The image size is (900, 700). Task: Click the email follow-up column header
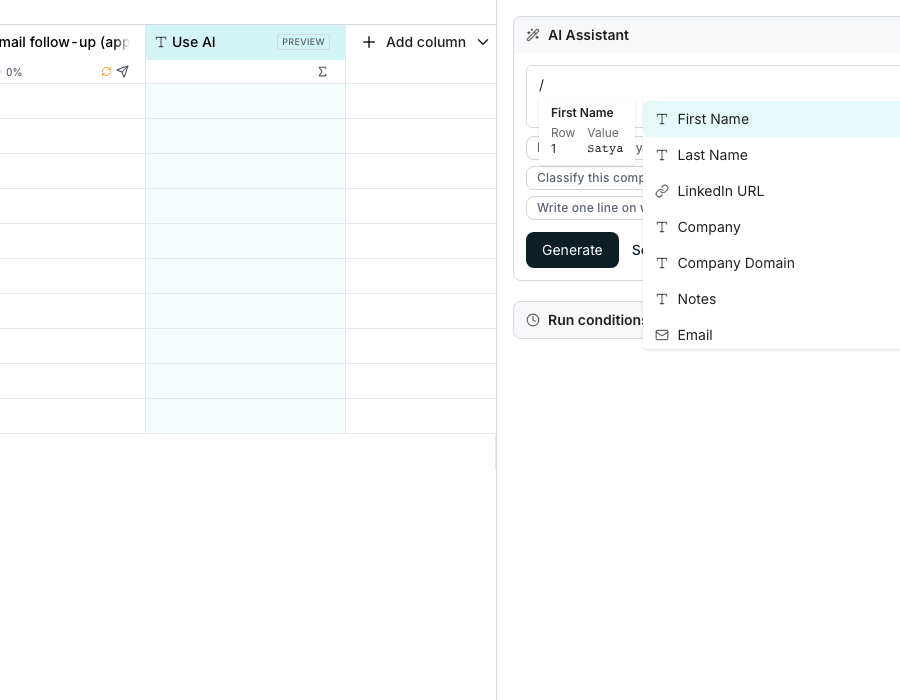(72, 42)
